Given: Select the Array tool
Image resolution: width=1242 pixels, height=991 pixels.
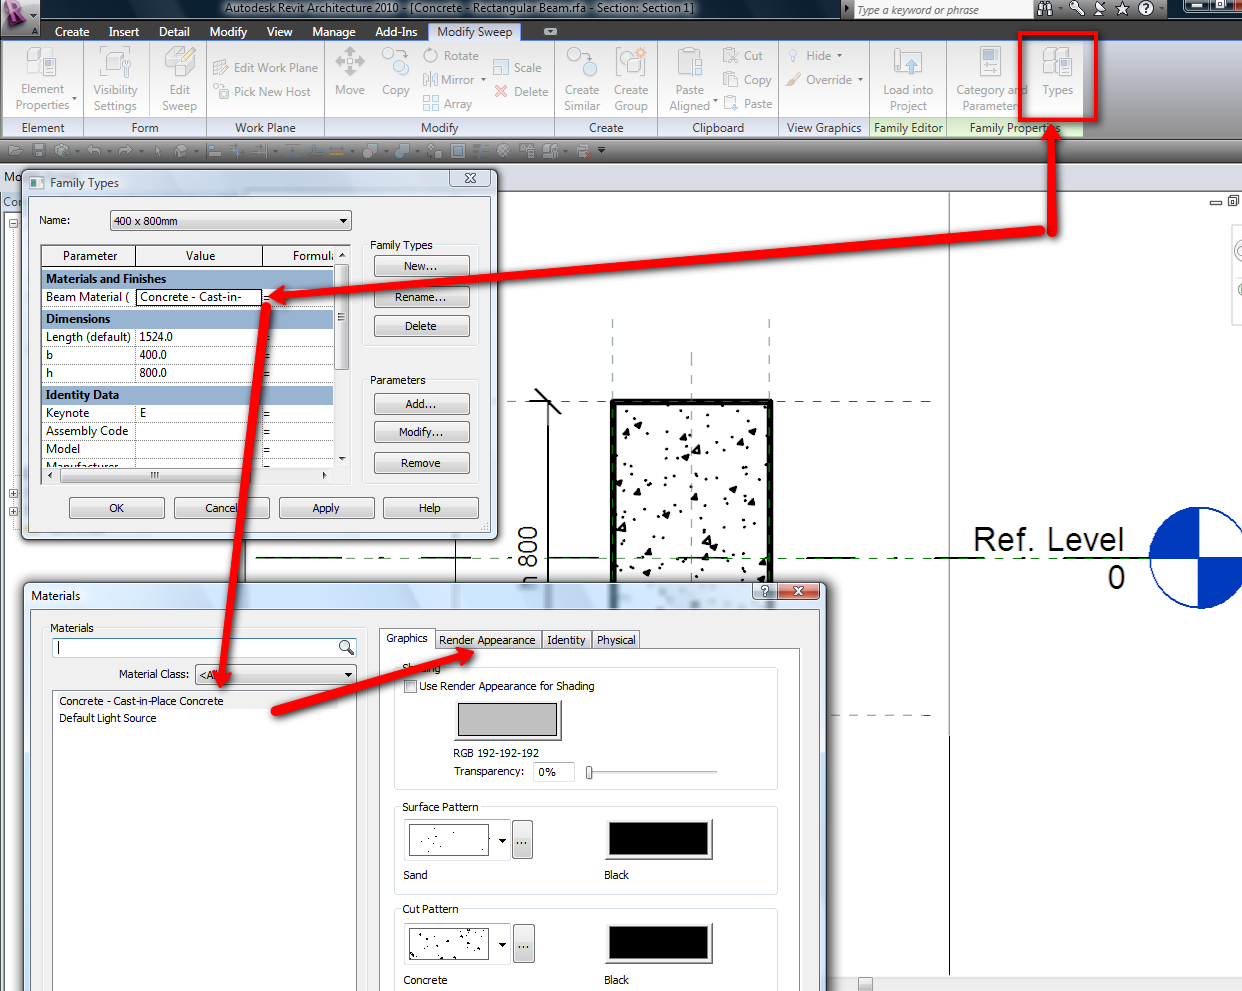Looking at the screenshot, I should pos(447,104).
